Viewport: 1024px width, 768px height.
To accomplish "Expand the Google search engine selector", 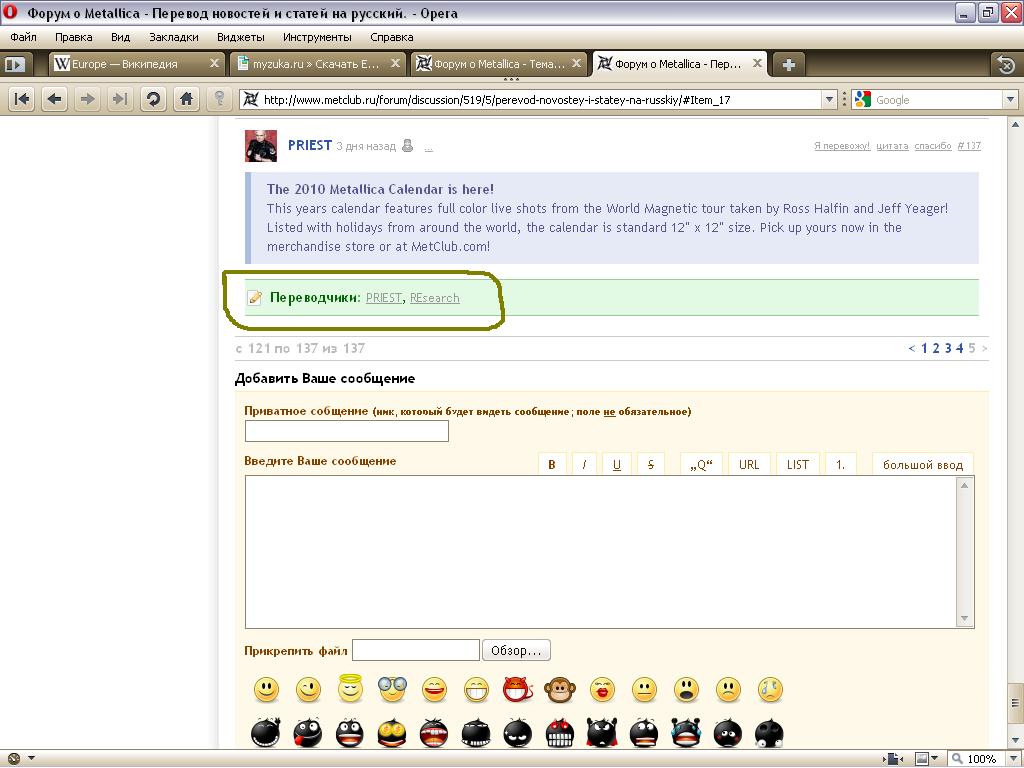I will coord(863,99).
